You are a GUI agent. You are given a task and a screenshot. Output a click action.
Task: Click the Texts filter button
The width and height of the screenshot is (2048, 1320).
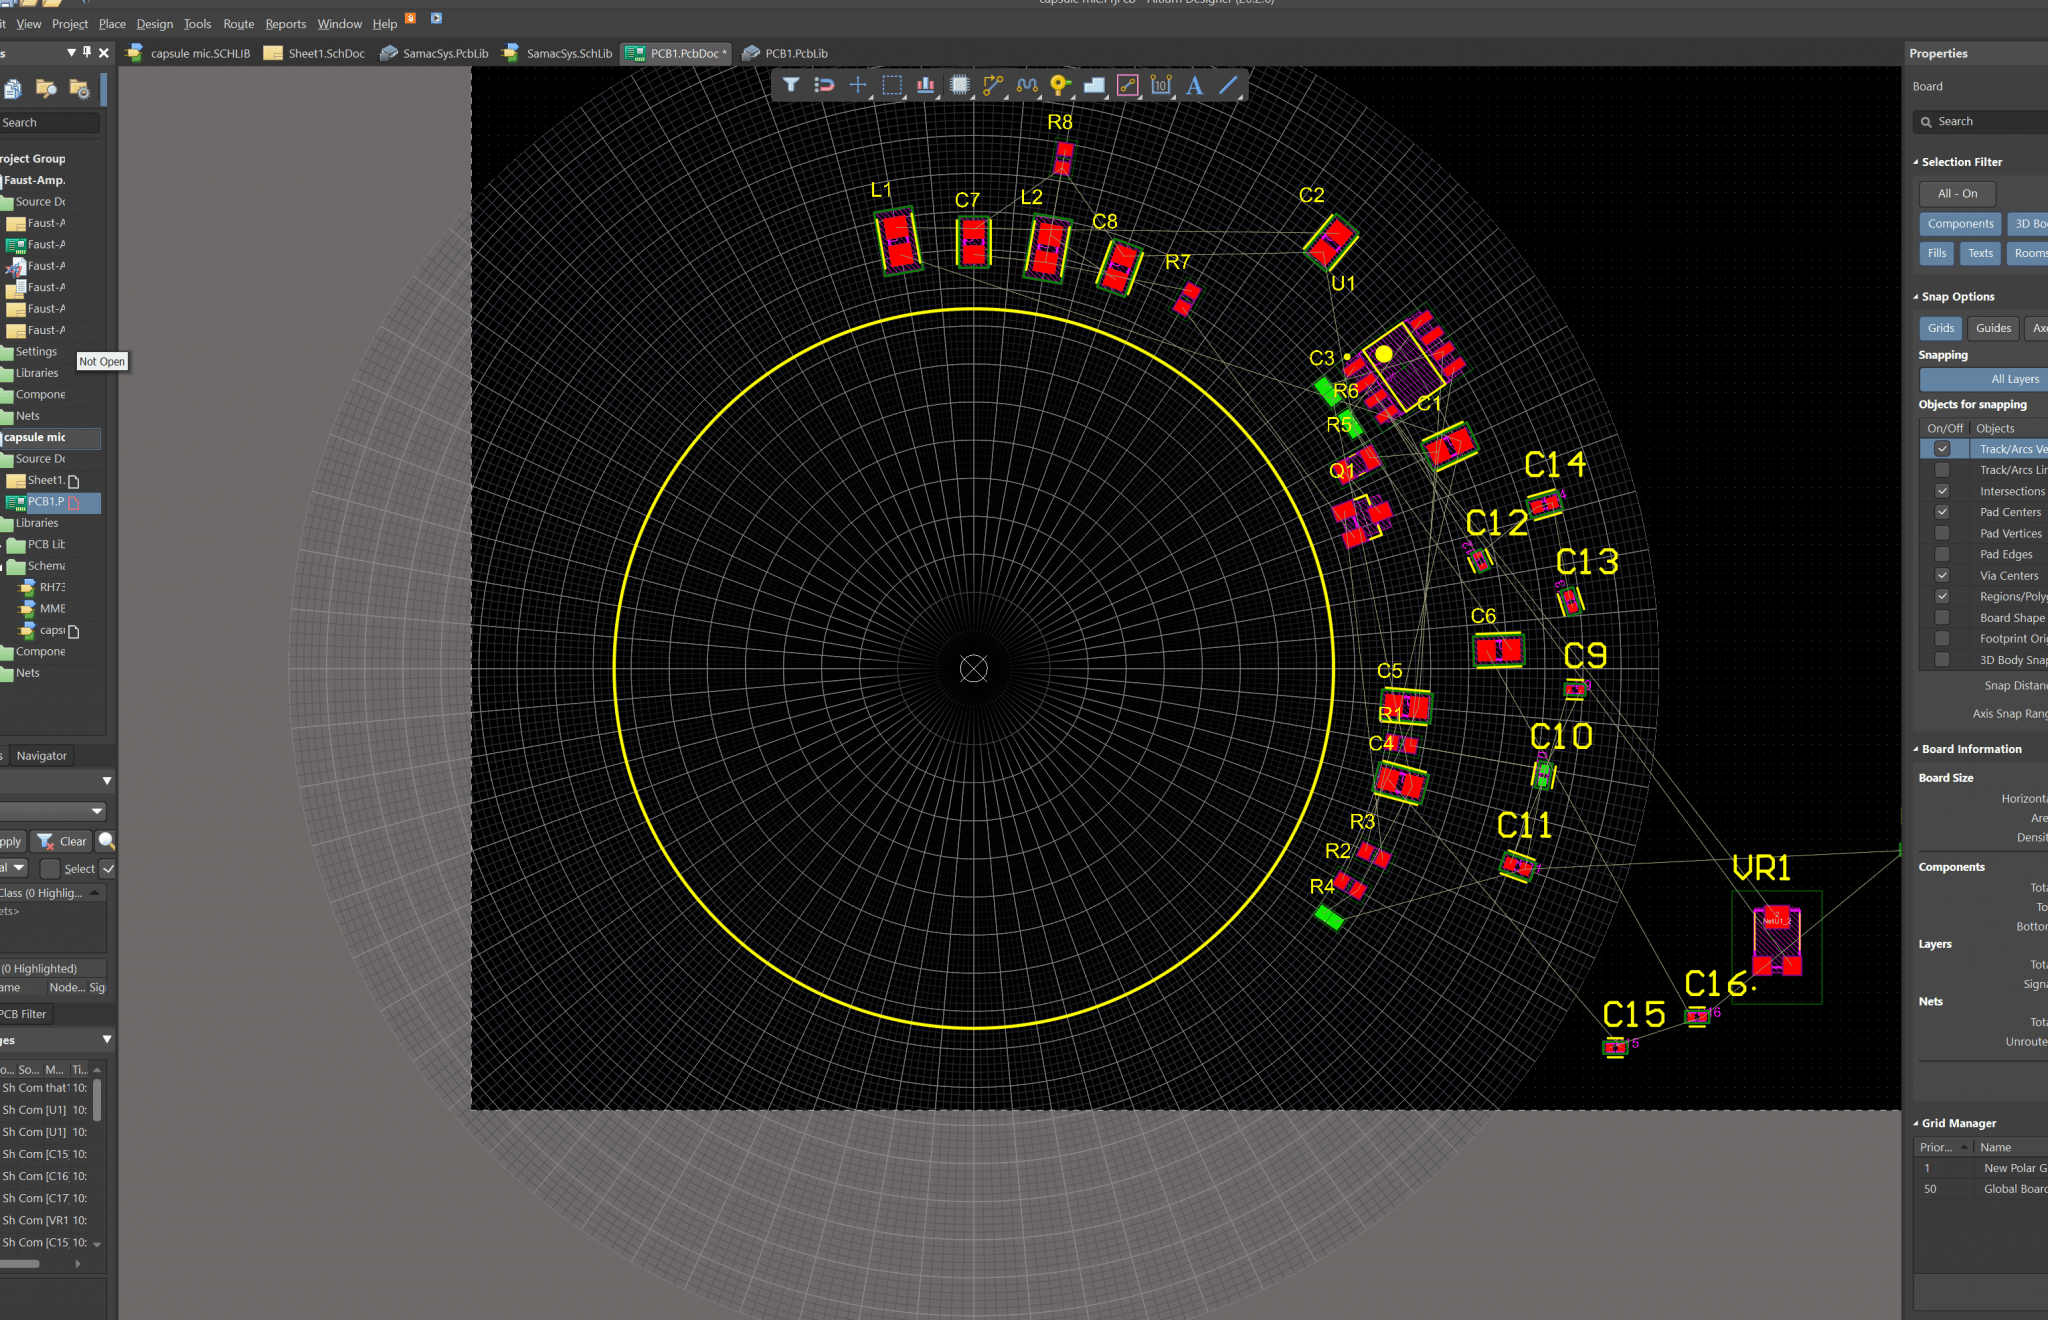click(x=1980, y=253)
